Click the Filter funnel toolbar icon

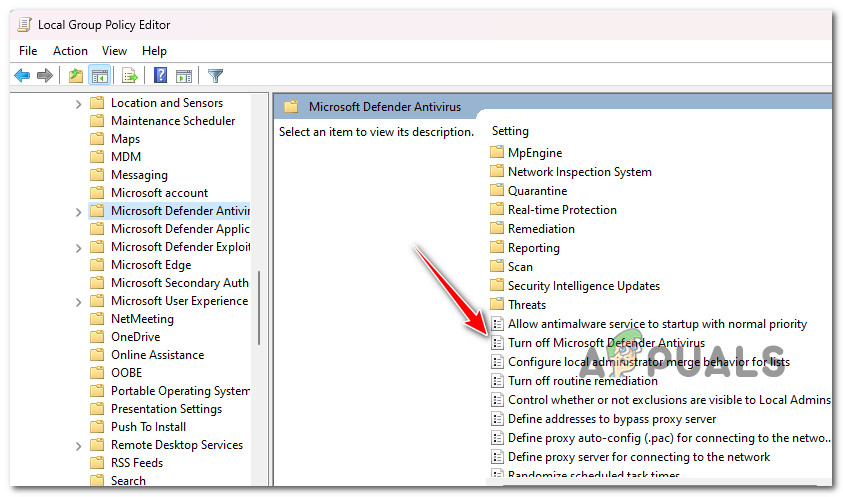coord(216,76)
